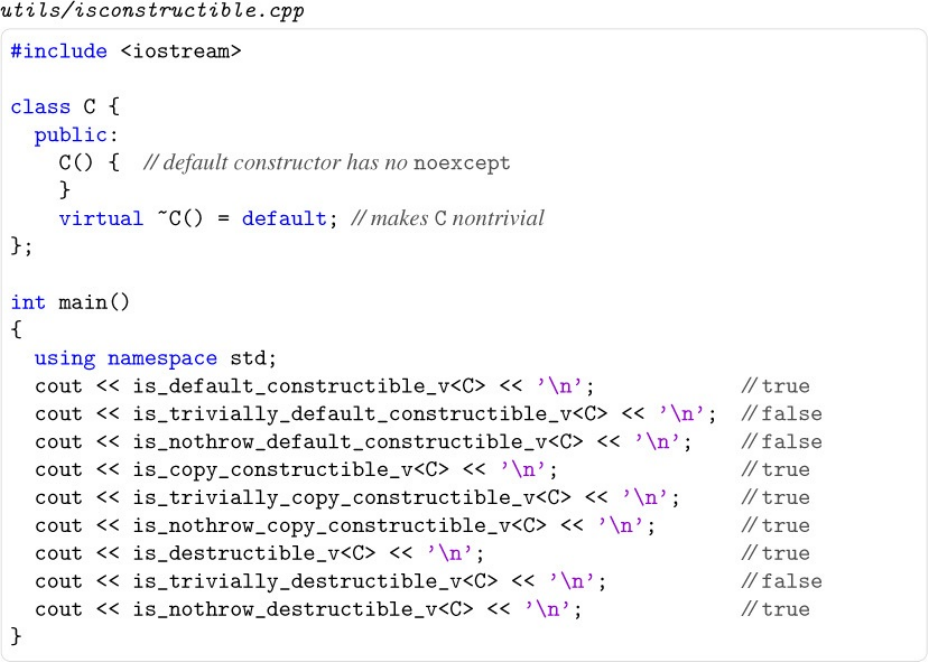Click is_trivially_destructible_v<C> expression
The image size is (928, 662).
click(315, 581)
